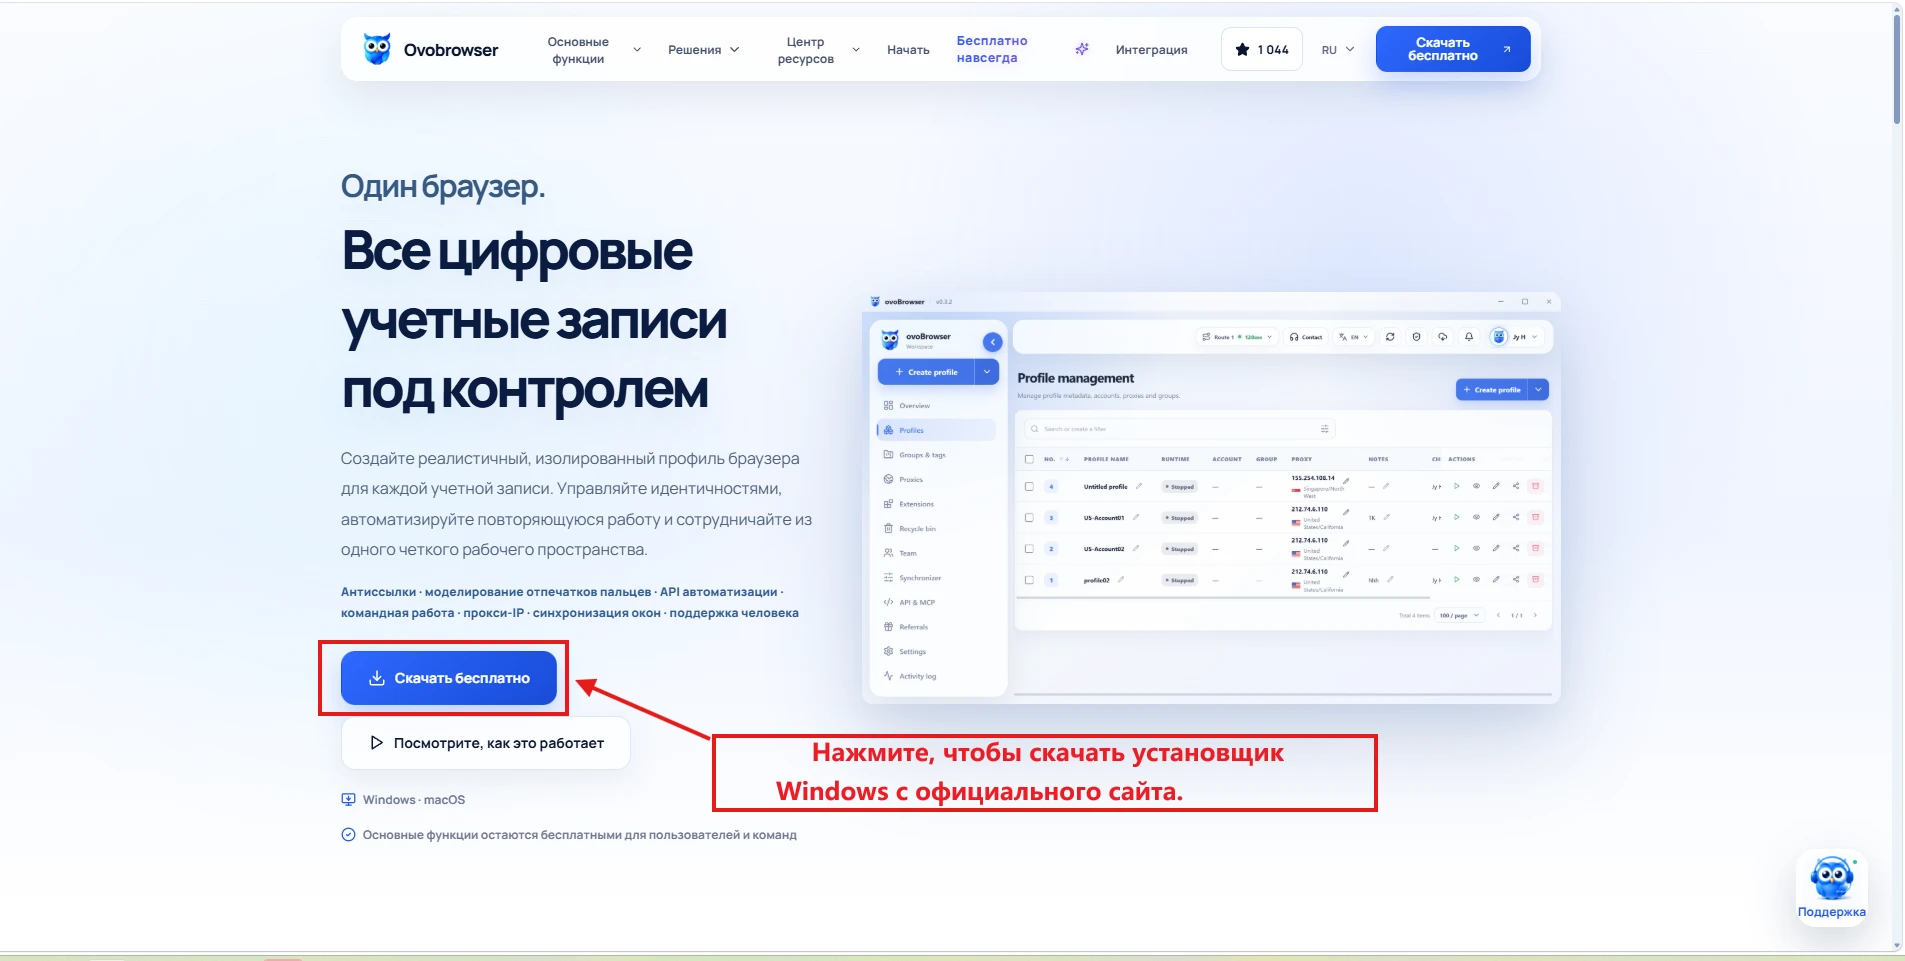1905x961 pixels.
Task: Select the Windows · macOS text
Action: [x=414, y=800]
